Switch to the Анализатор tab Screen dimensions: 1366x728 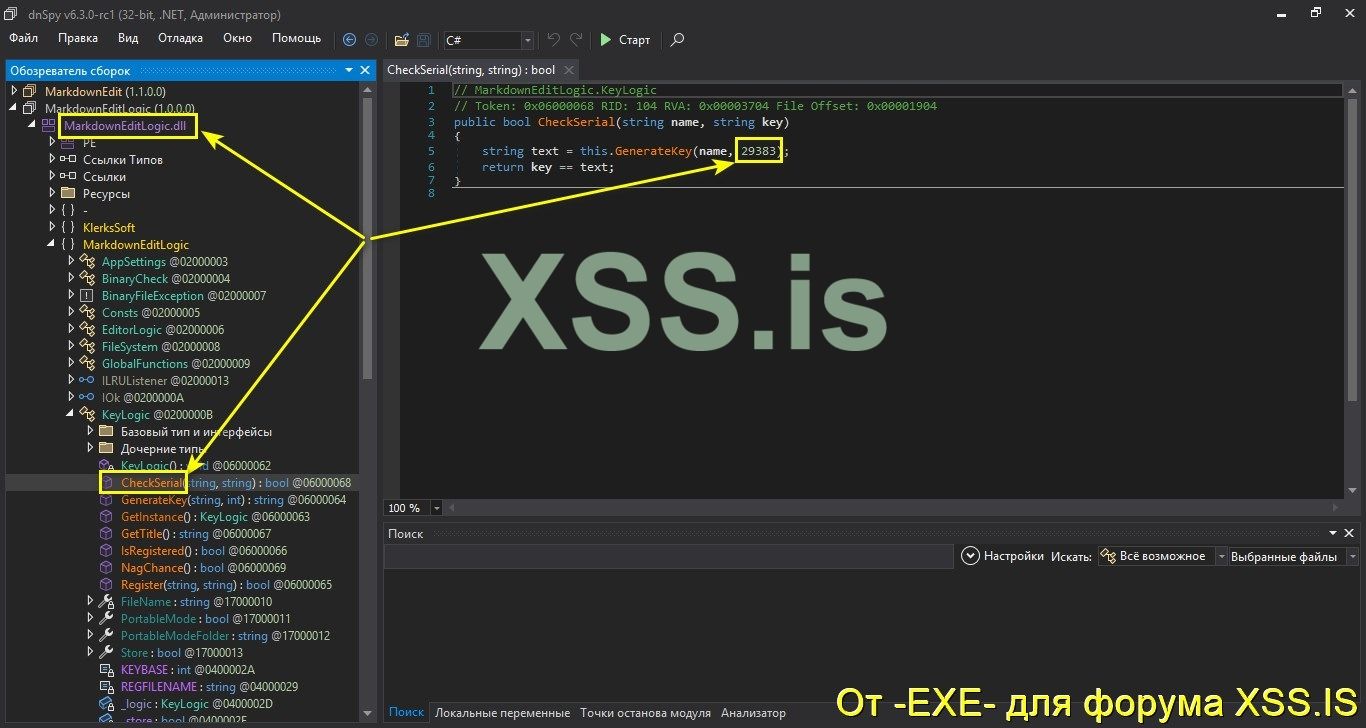coord(752,712)
